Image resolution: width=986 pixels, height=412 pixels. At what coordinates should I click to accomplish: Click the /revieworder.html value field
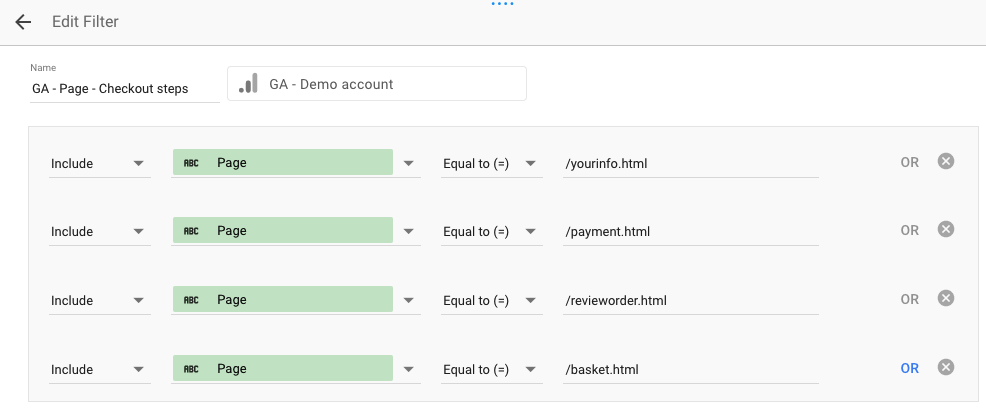coord(690,301)
